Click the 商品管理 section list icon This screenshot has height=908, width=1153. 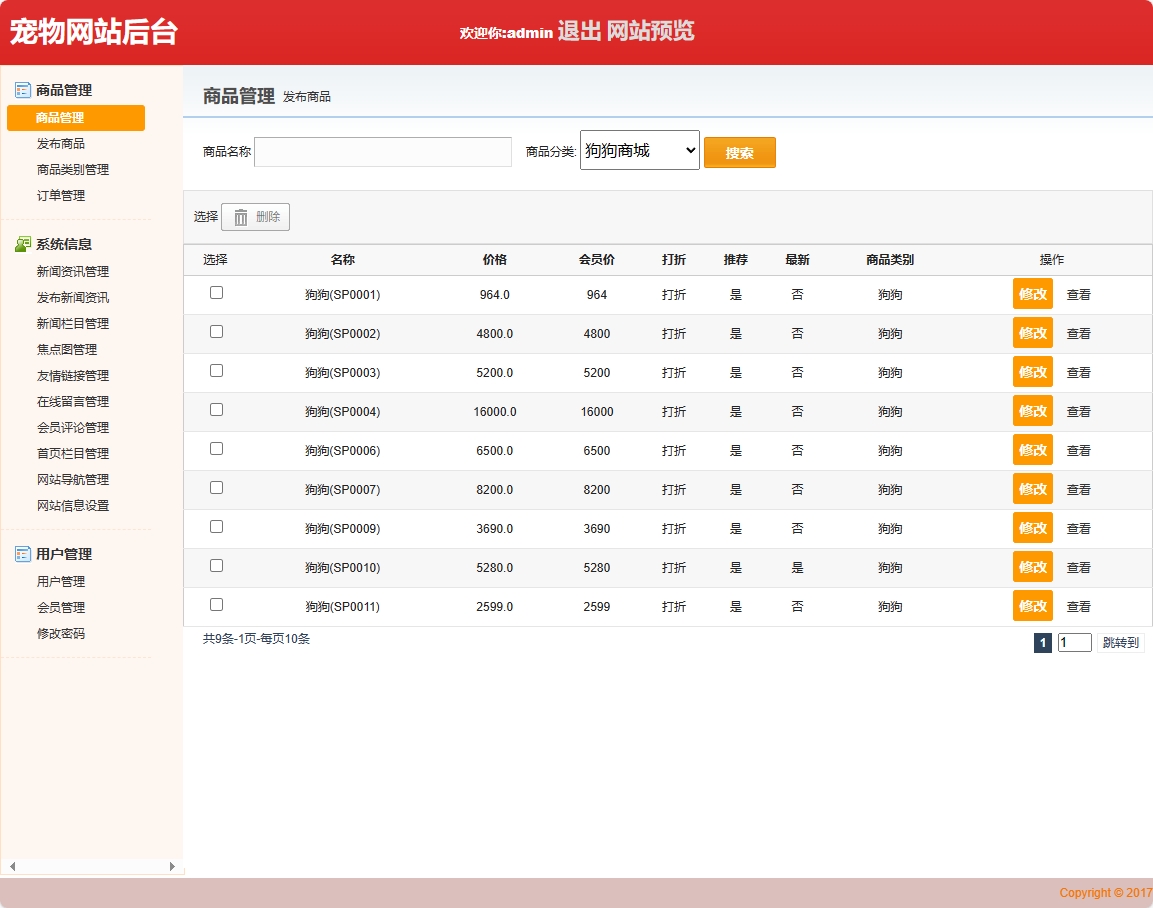click(x=23, y=90)
